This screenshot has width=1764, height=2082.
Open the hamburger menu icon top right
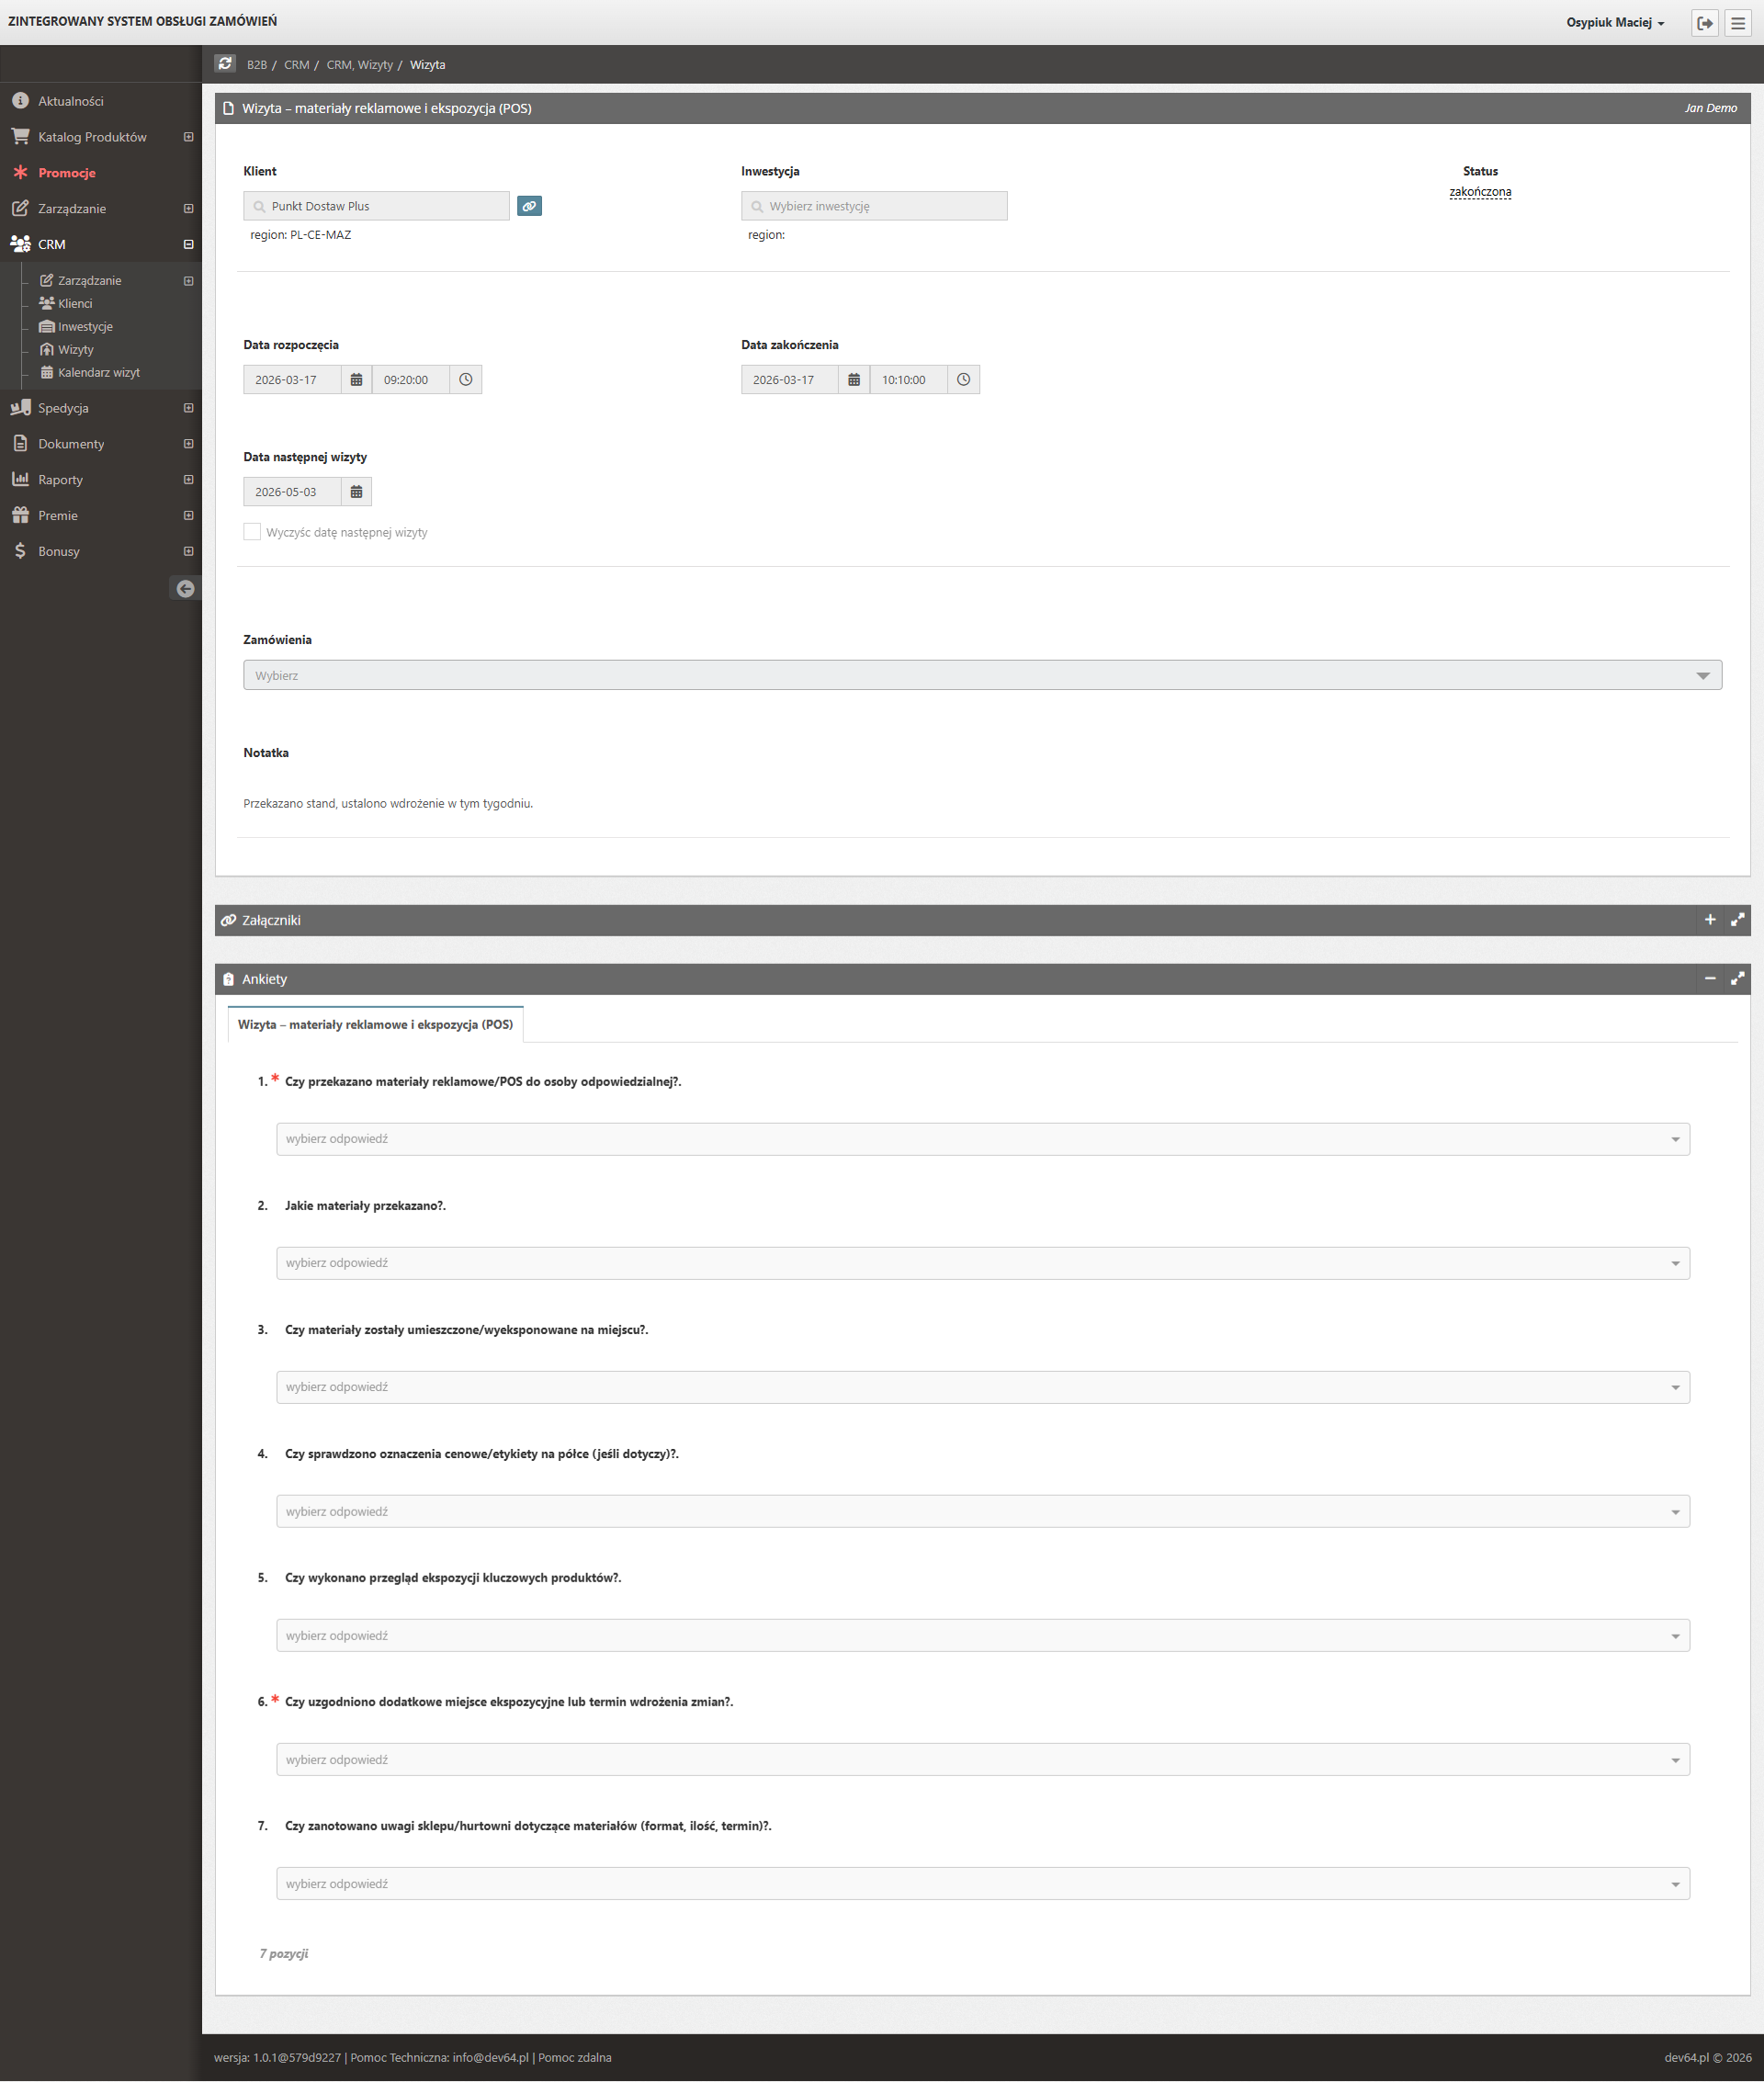click(1738, 23)
